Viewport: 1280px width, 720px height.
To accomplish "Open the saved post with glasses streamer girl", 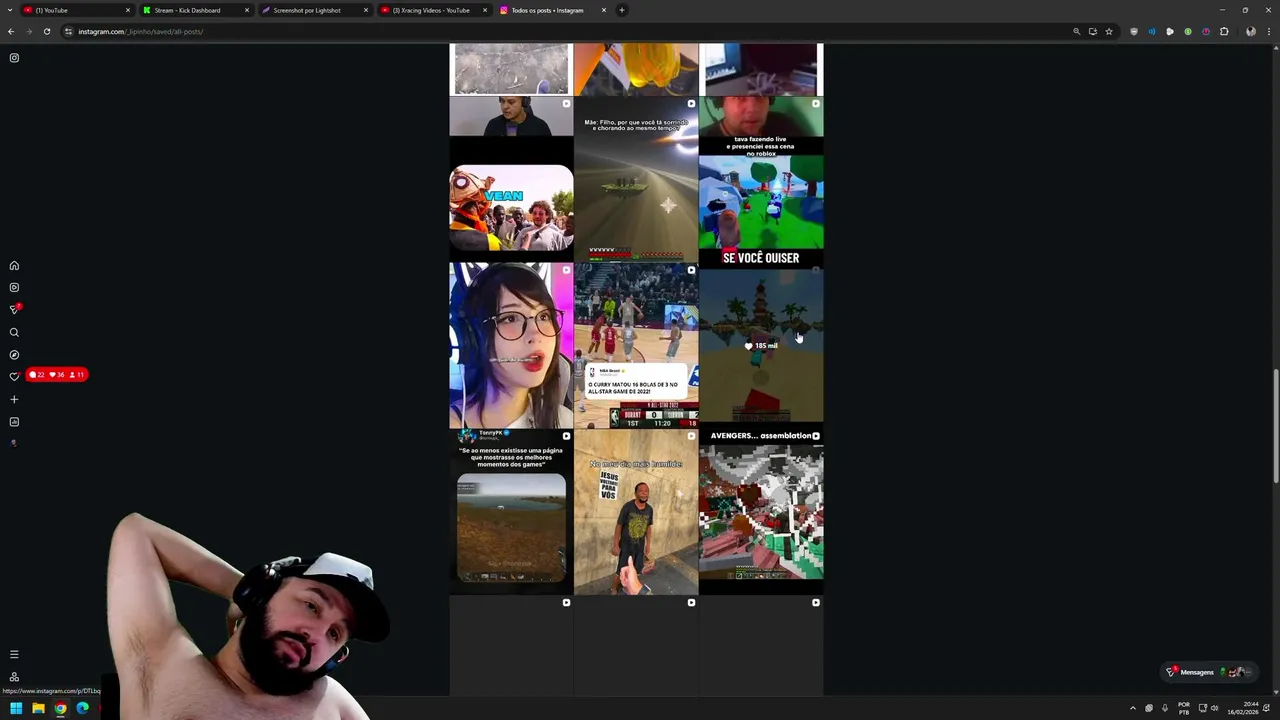I will (x=511, y=345).
